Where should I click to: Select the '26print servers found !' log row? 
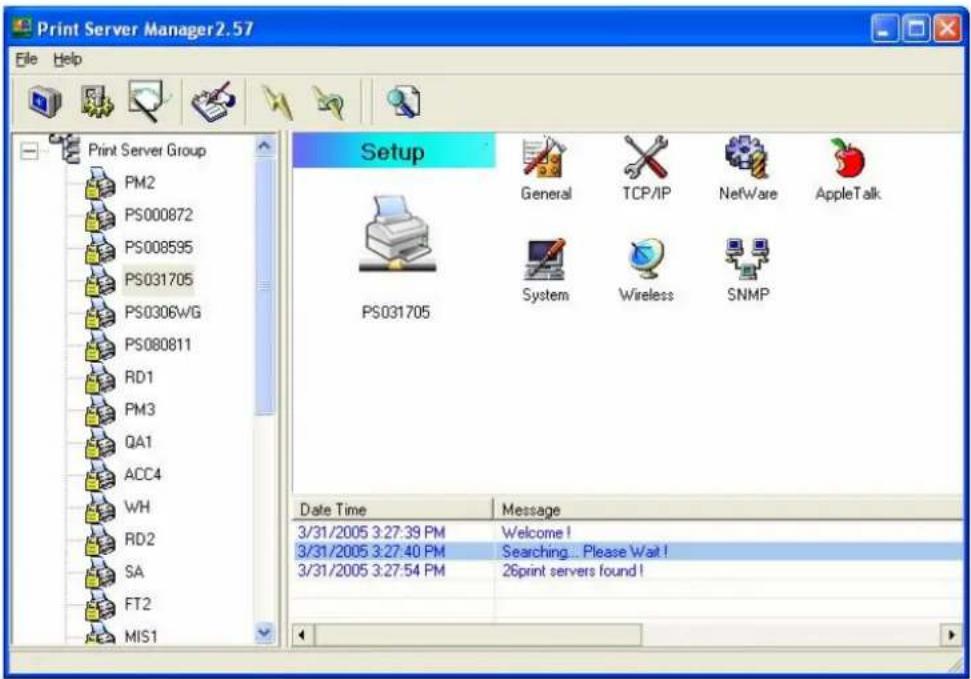click(628, 571)
